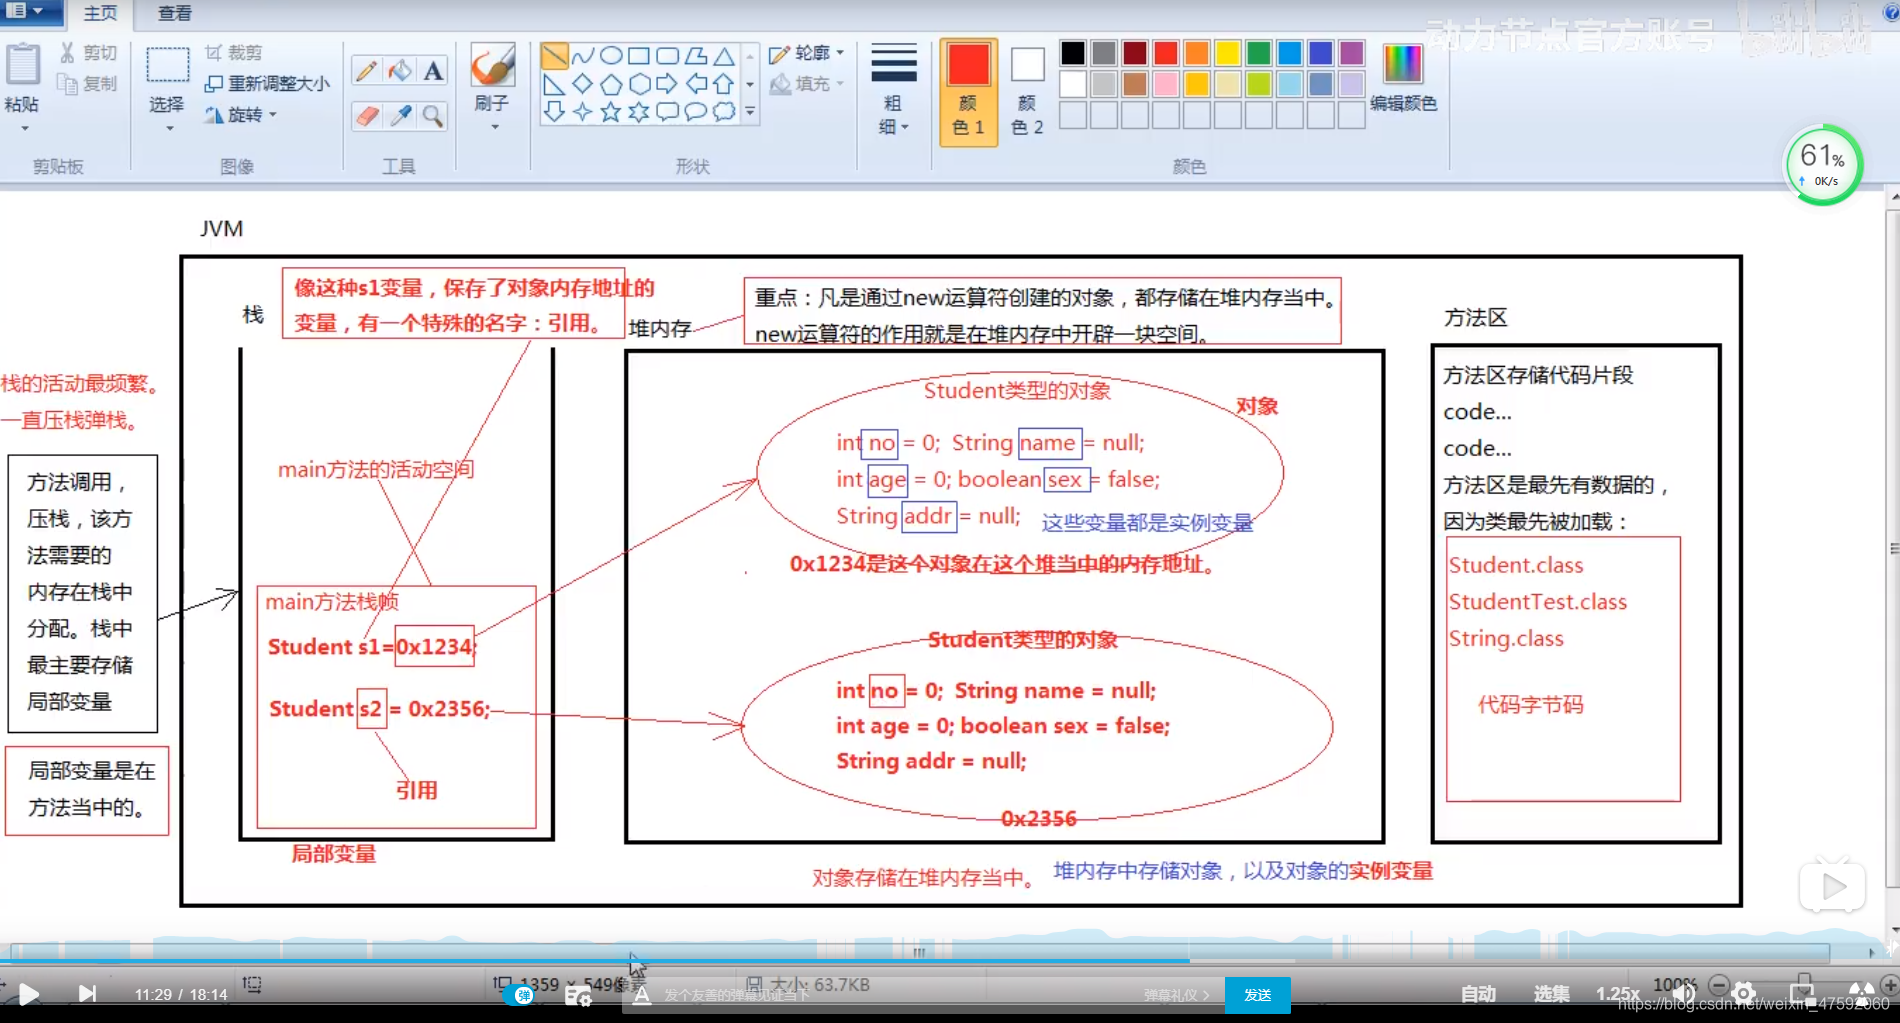The image size is (1900, 1023).
Task: Choose the Triangle shape
Action: tap(724, 56)
